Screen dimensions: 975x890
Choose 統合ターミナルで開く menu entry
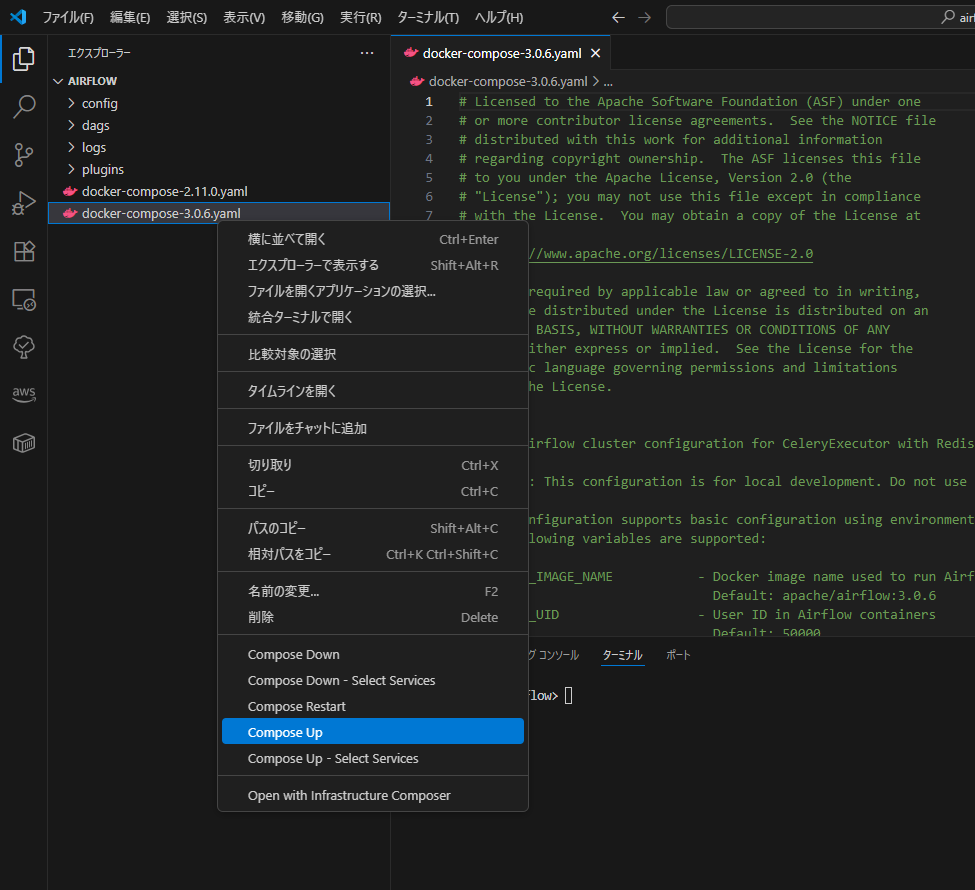373,317
